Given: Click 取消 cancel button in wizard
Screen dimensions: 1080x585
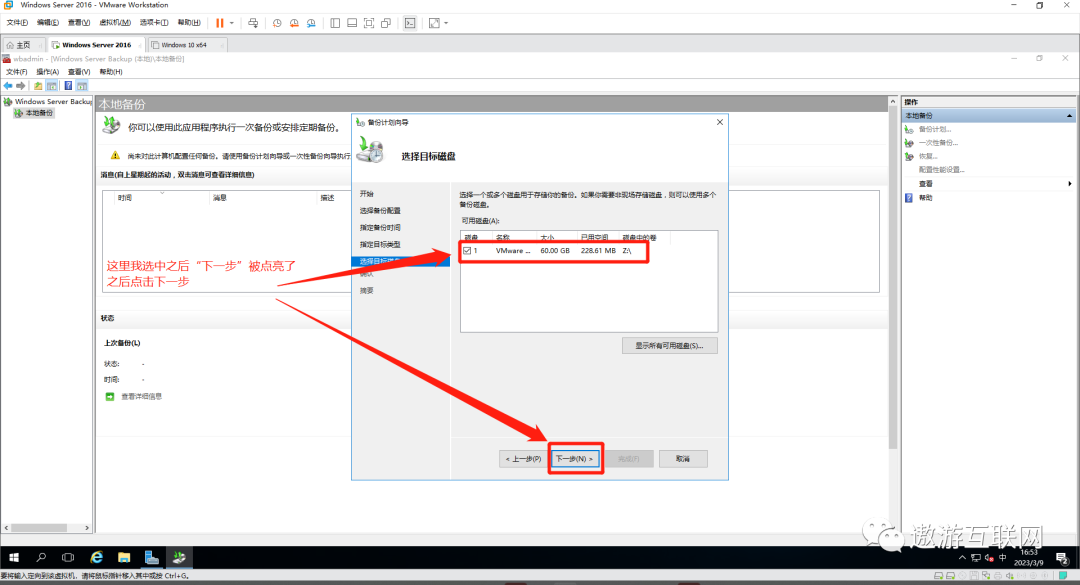Looking at the screenshot, I should 683,459.
